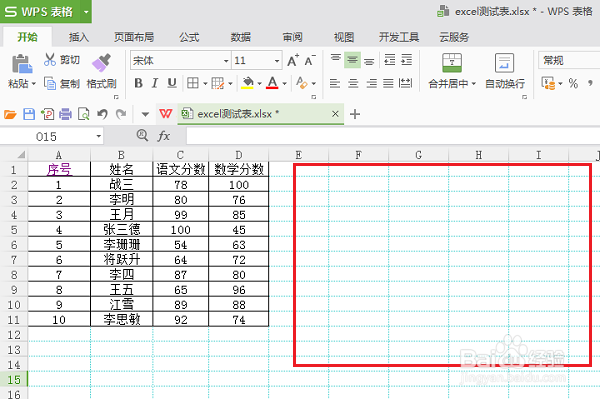Open the 云服务 tab
Viewport: 600px width, 399px height.
coord(454,37)
